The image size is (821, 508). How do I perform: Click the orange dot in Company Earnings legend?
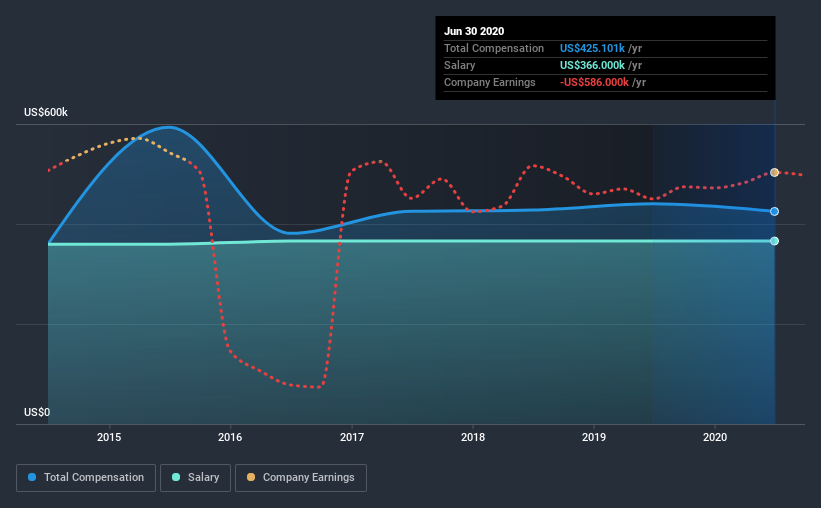coord(251,477)
